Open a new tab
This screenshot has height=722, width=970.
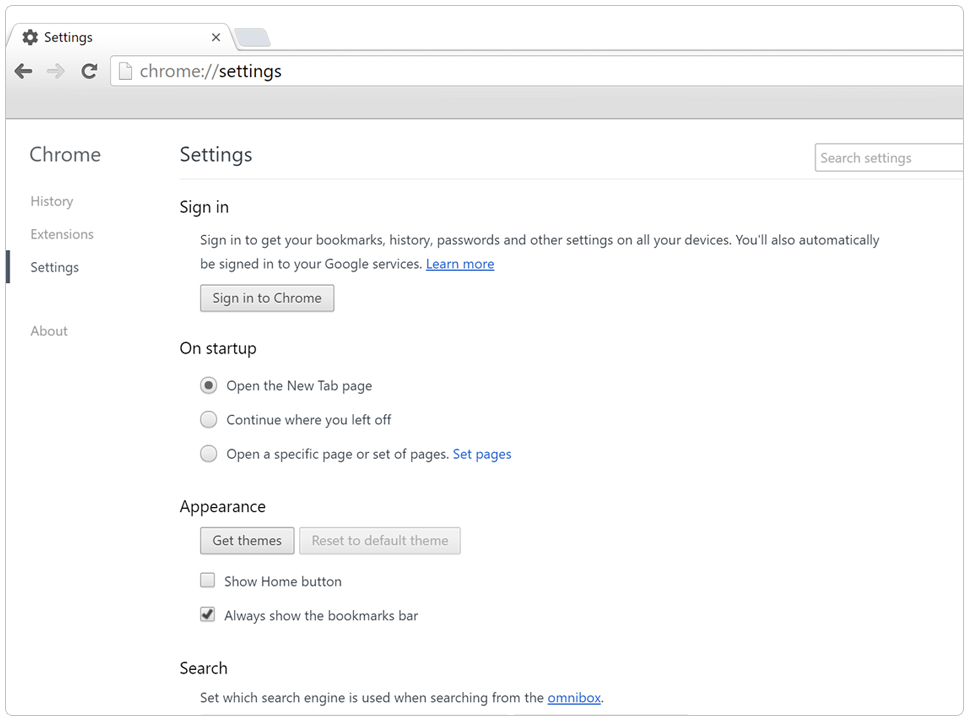coord(252,38)
